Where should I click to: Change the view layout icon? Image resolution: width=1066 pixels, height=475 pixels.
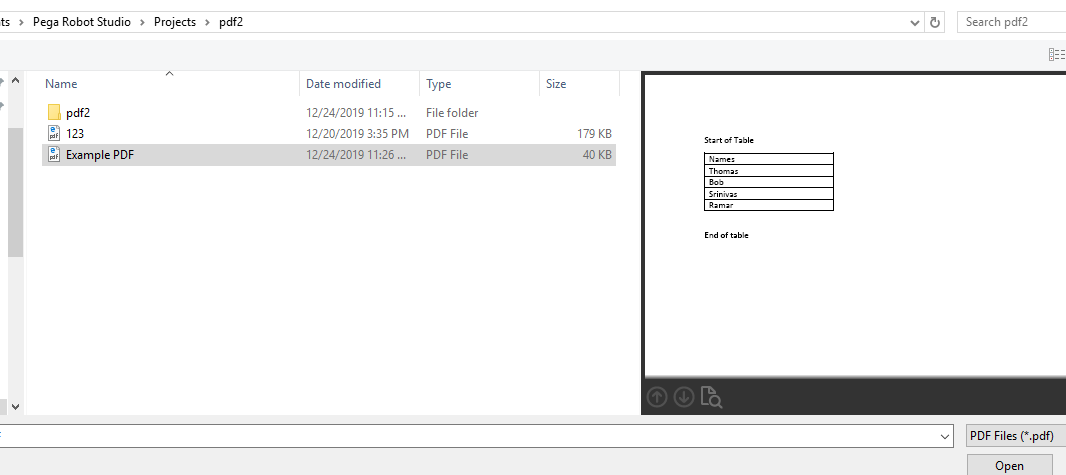coord(1056,54)
